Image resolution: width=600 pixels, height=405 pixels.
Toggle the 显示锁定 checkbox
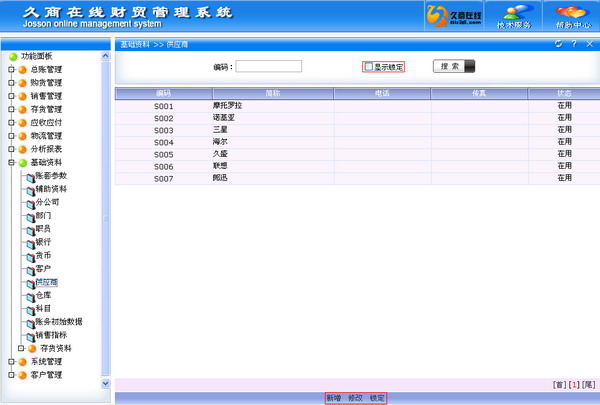point(368,67)
